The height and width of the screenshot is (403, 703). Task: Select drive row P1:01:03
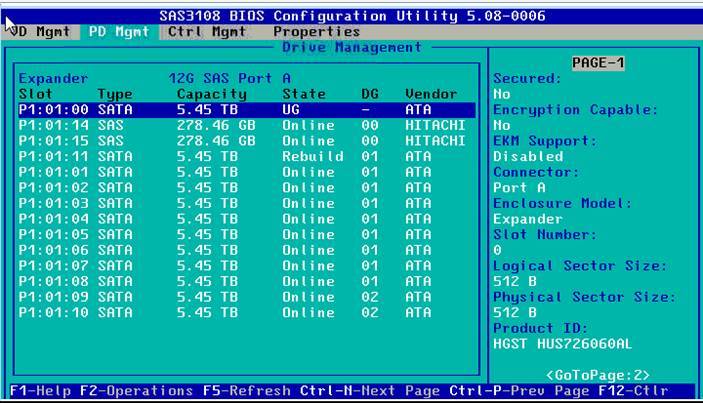click(x=247, y=204)
